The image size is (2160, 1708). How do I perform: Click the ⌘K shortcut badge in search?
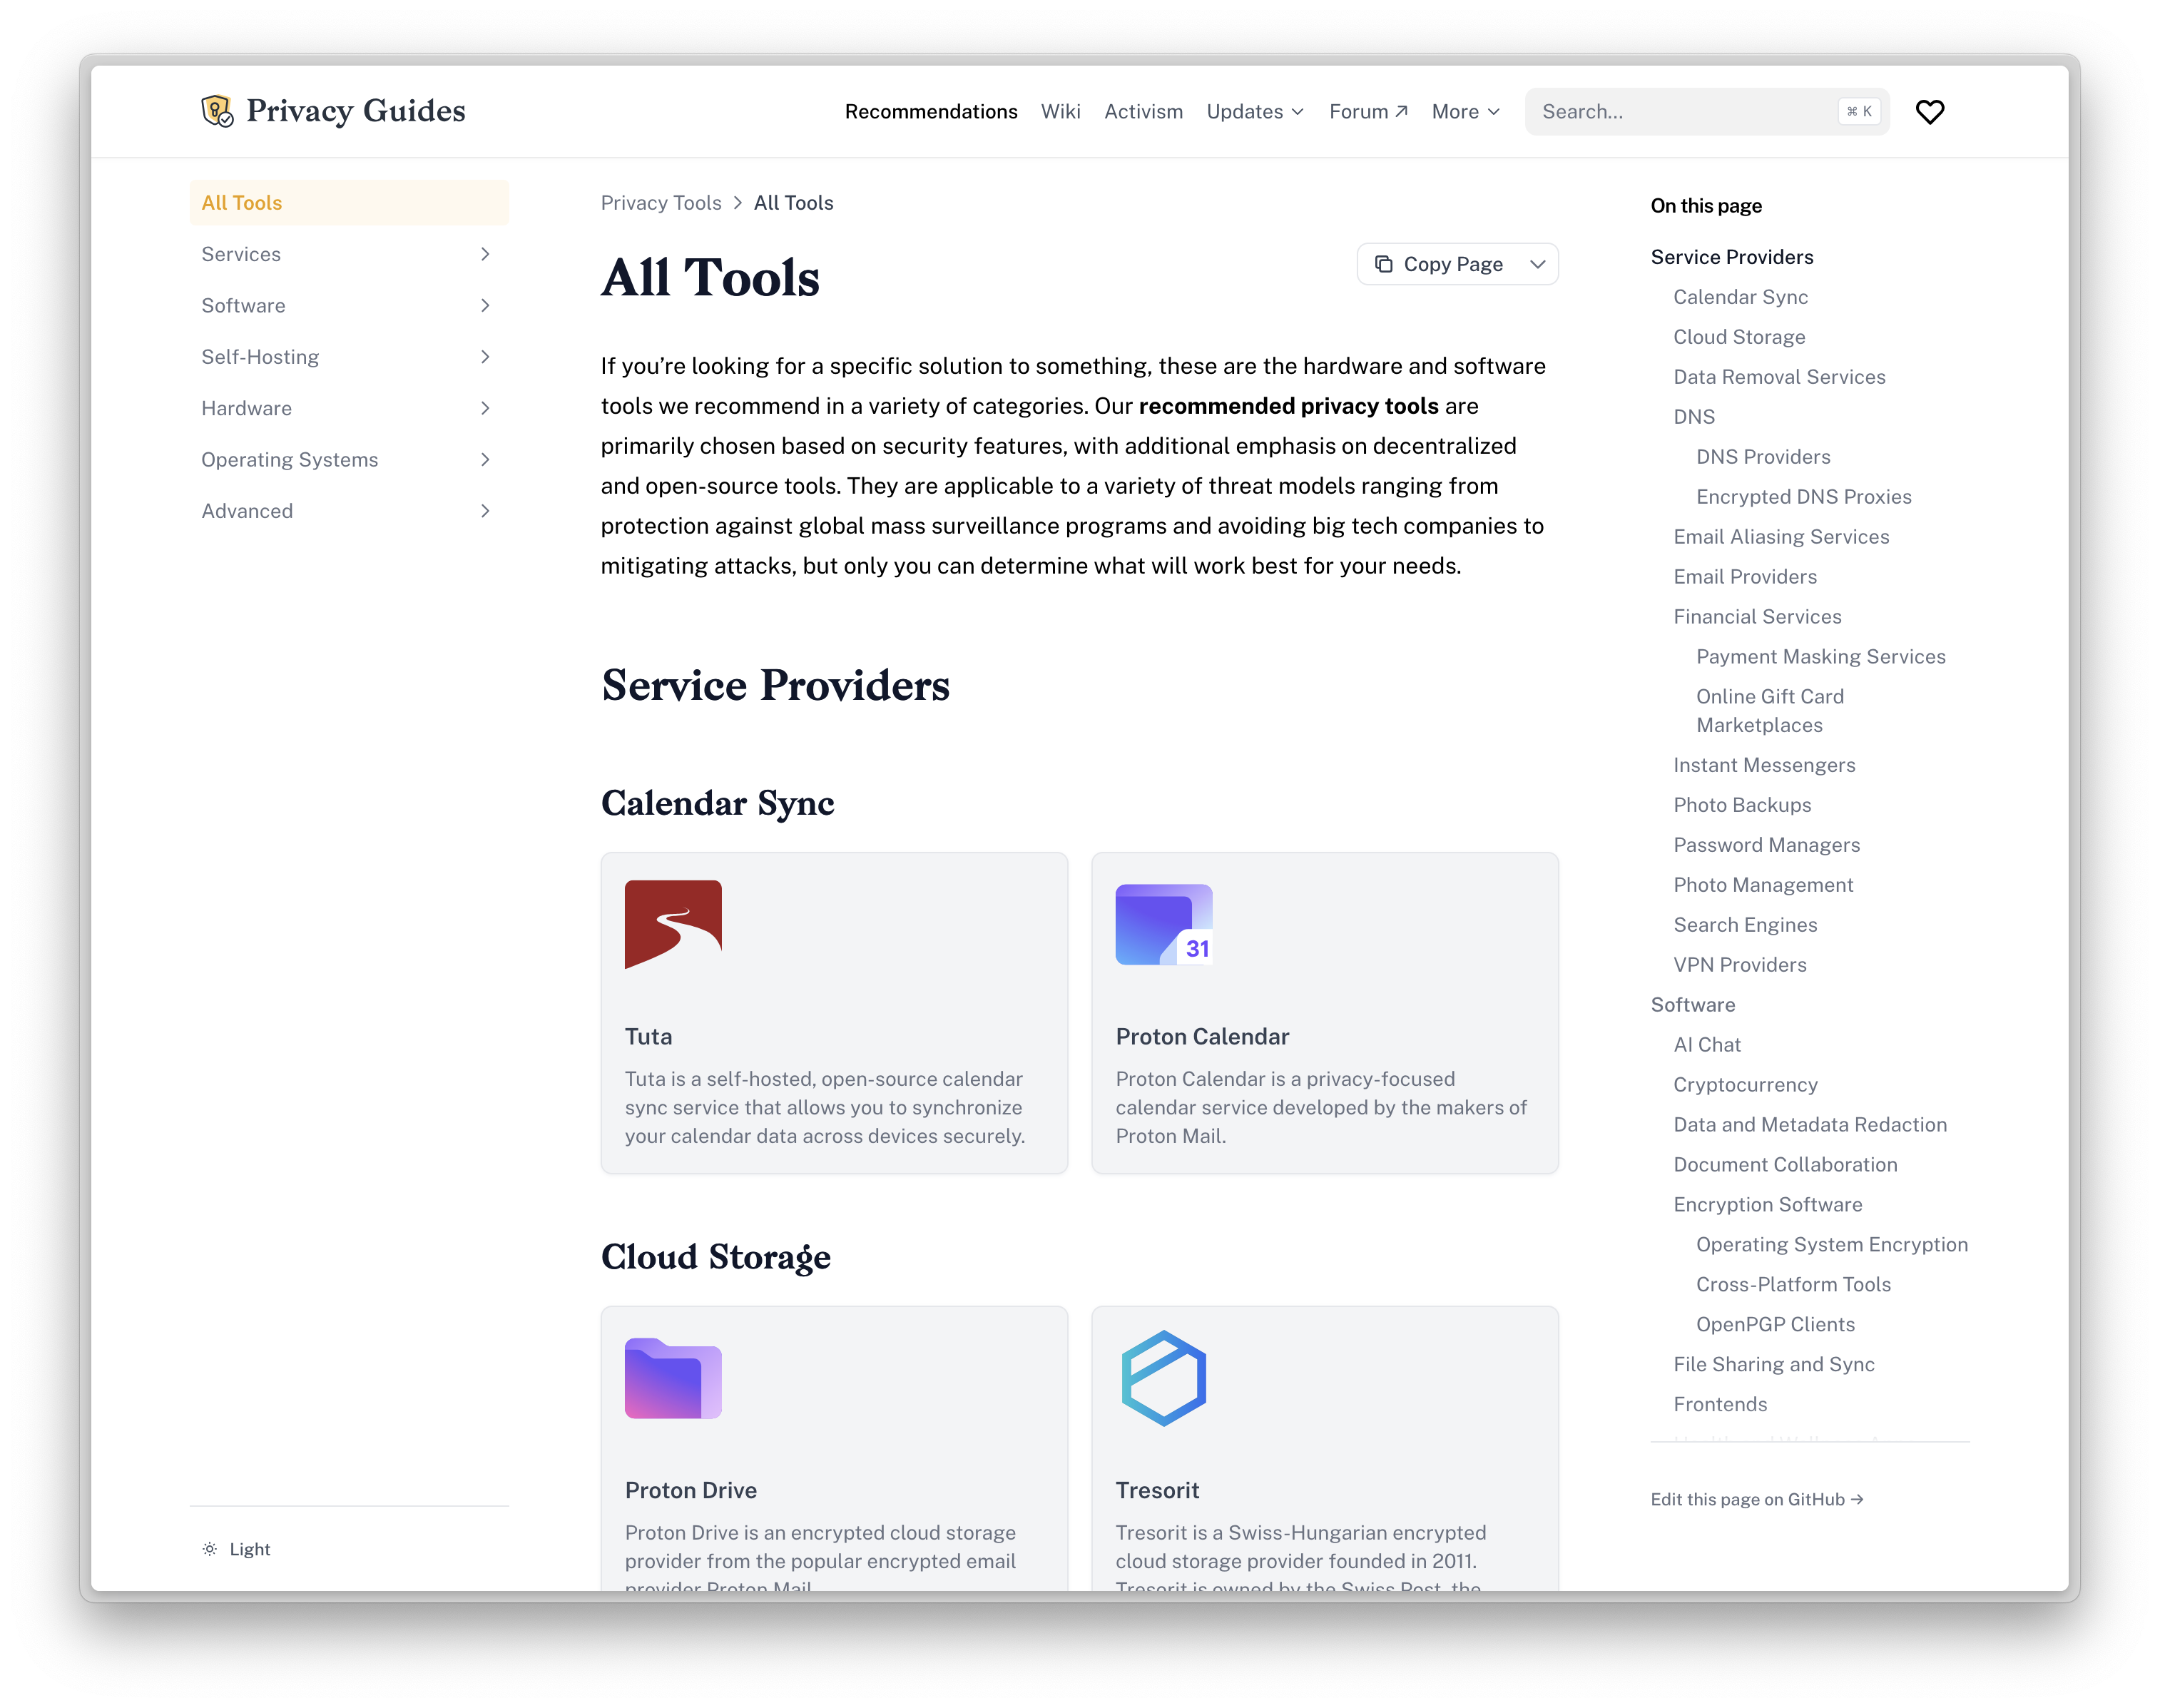(1859, 112)
